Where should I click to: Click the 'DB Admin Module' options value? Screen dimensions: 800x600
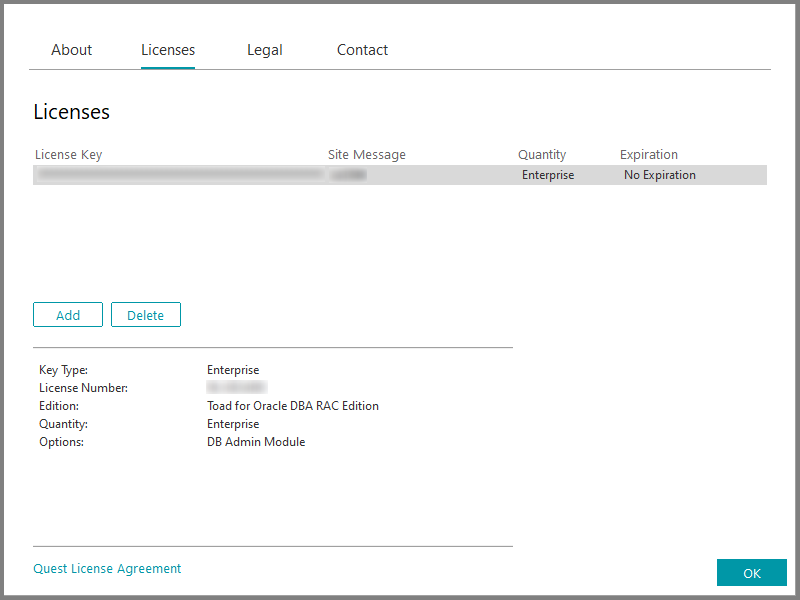256,442
